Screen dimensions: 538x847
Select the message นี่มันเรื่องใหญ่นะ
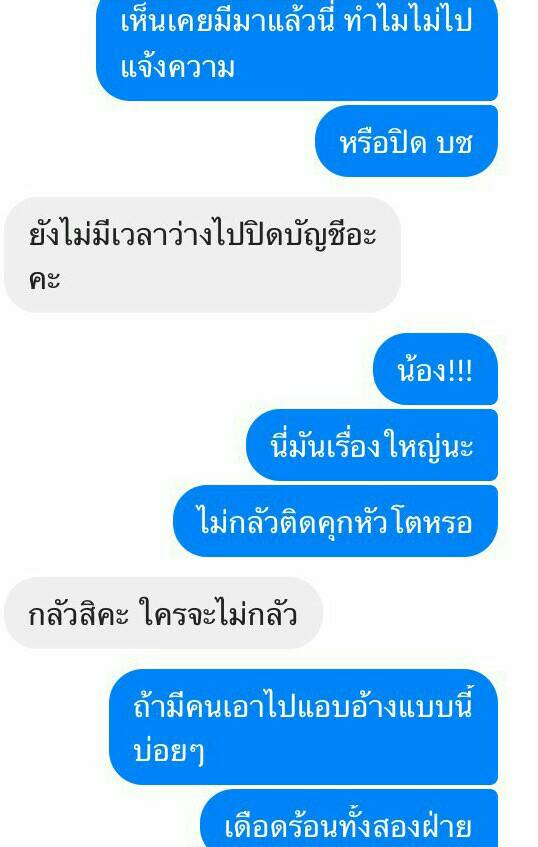coord(372,445)
